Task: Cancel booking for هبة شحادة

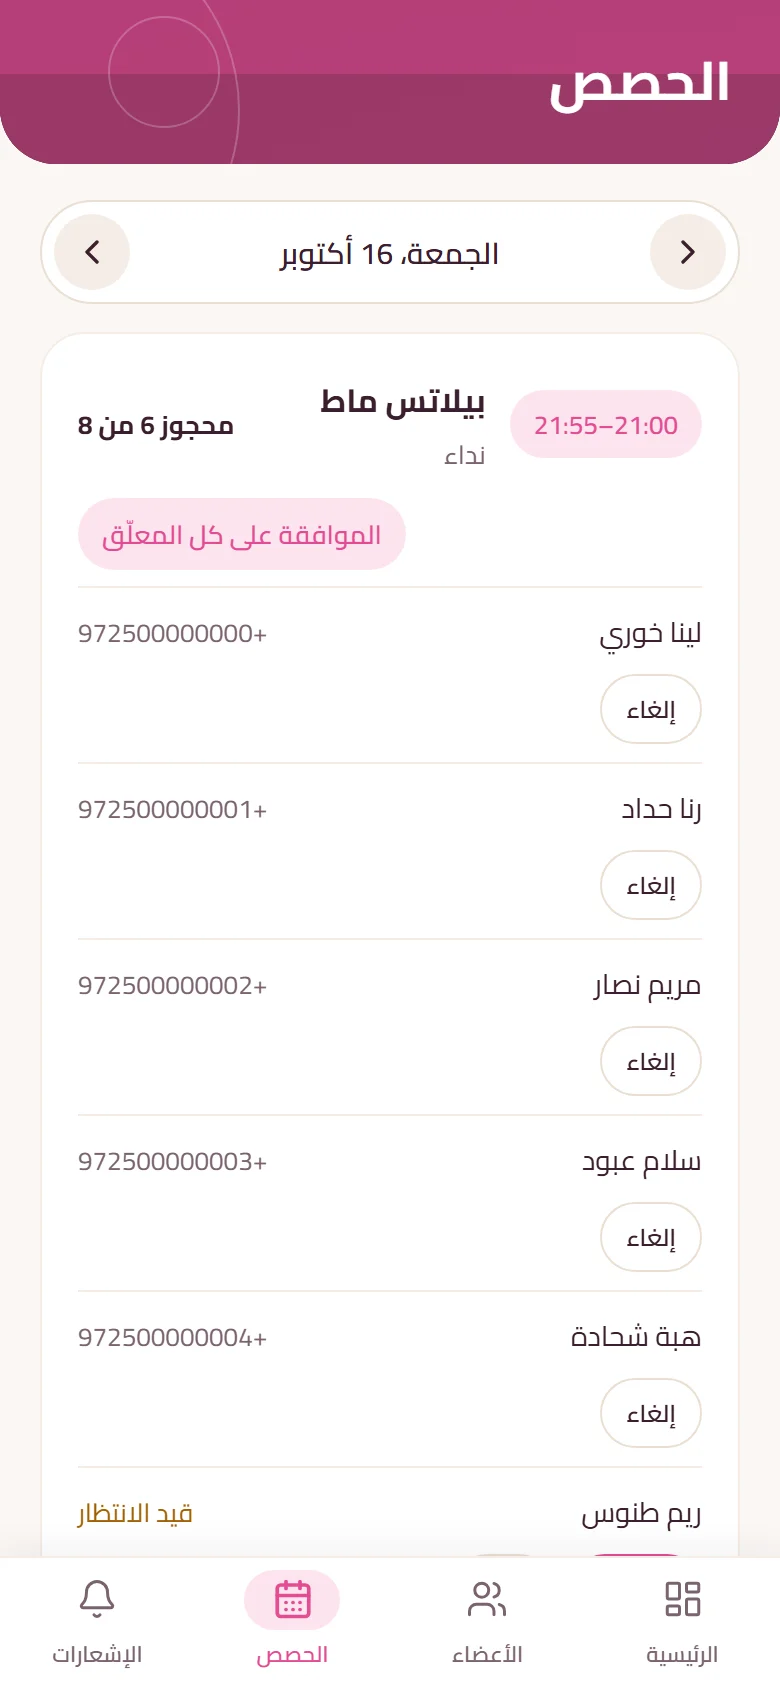Action: [x=651, y=1414]
